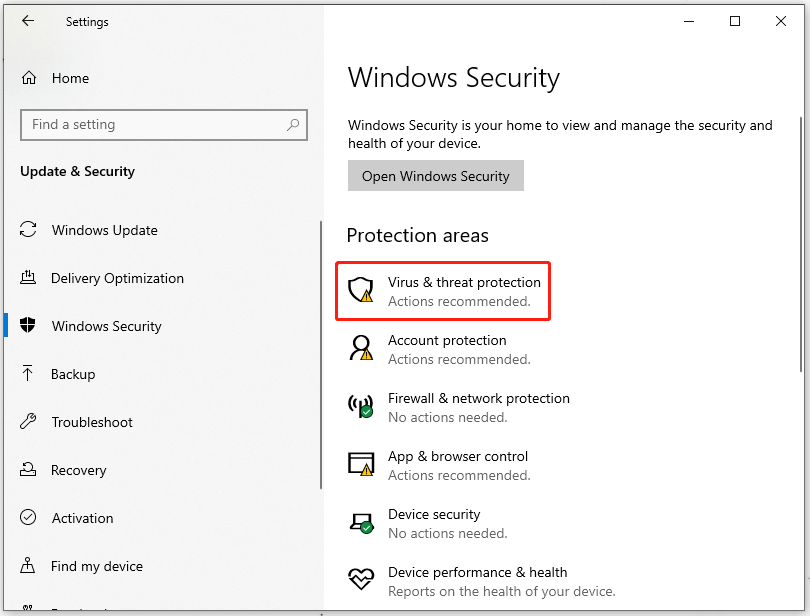Open Firewall & network protection icon
The width and height of the screenshot is (810, 616).
[x=360, y=406]
